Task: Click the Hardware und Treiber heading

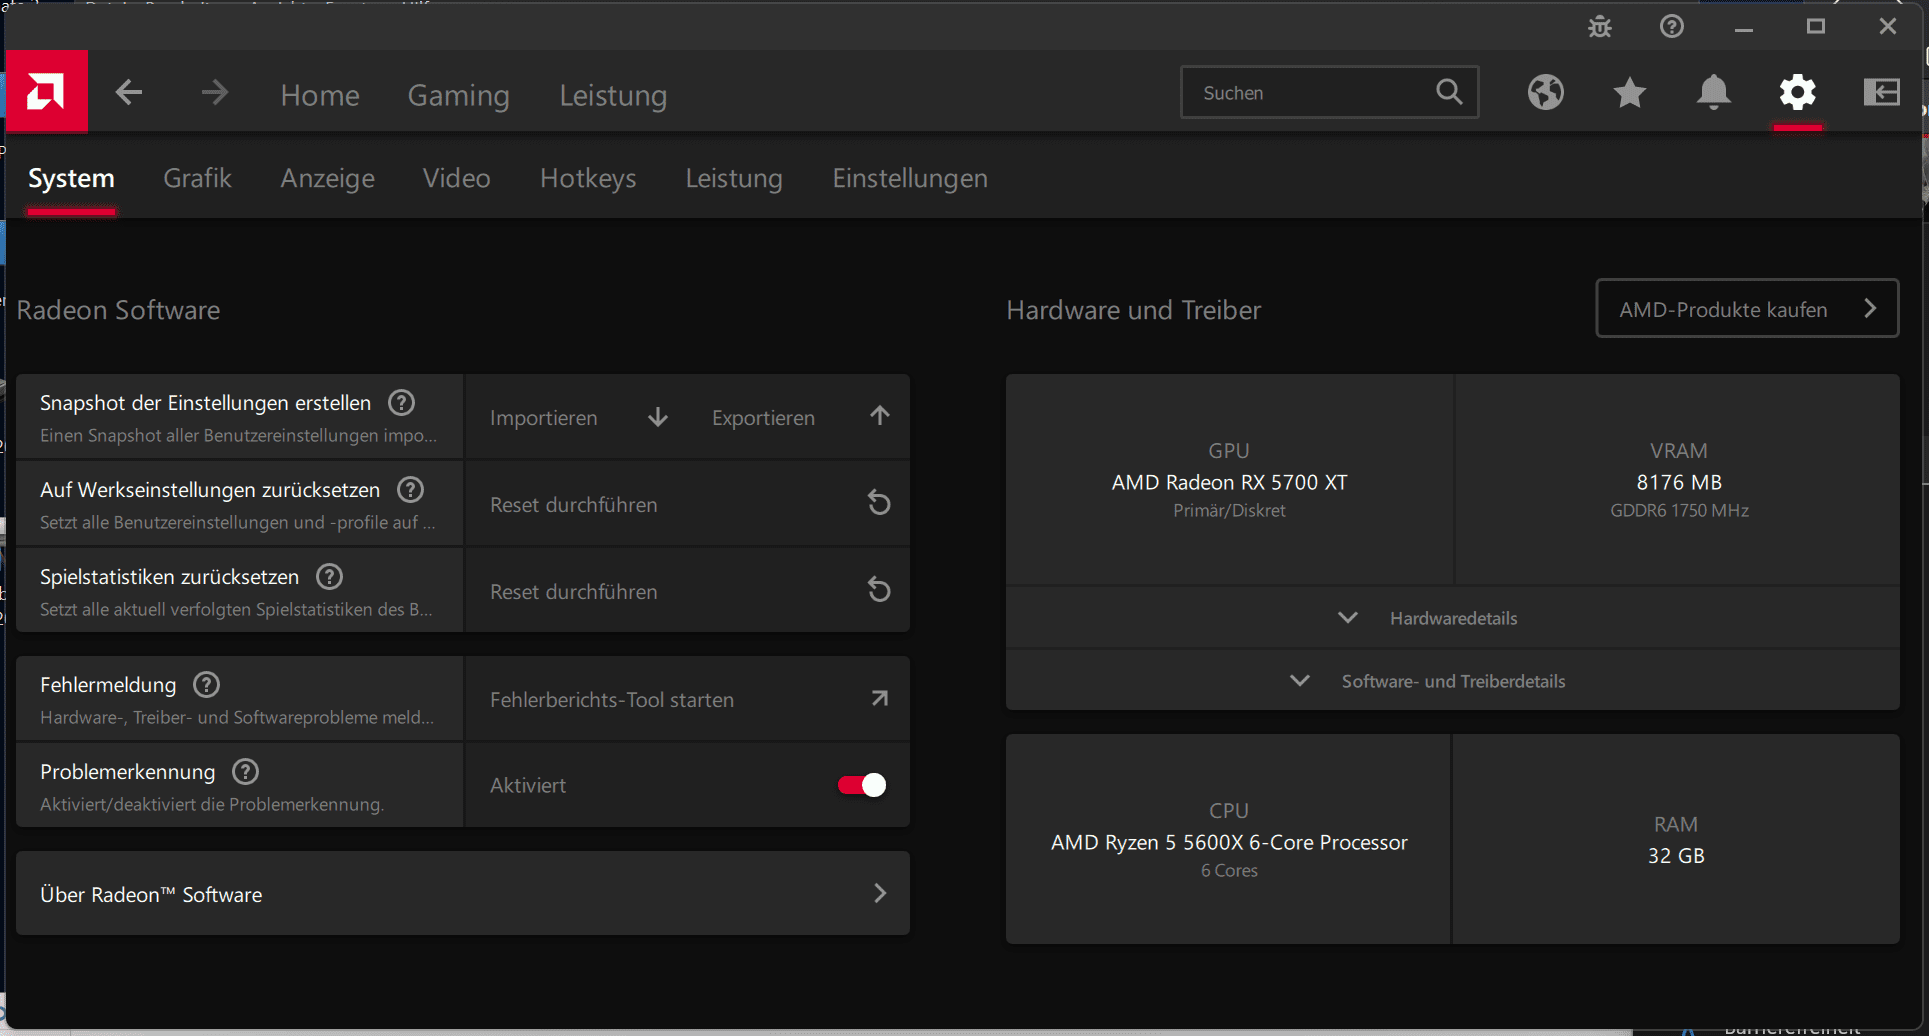Action: [x=1133, y=310]
